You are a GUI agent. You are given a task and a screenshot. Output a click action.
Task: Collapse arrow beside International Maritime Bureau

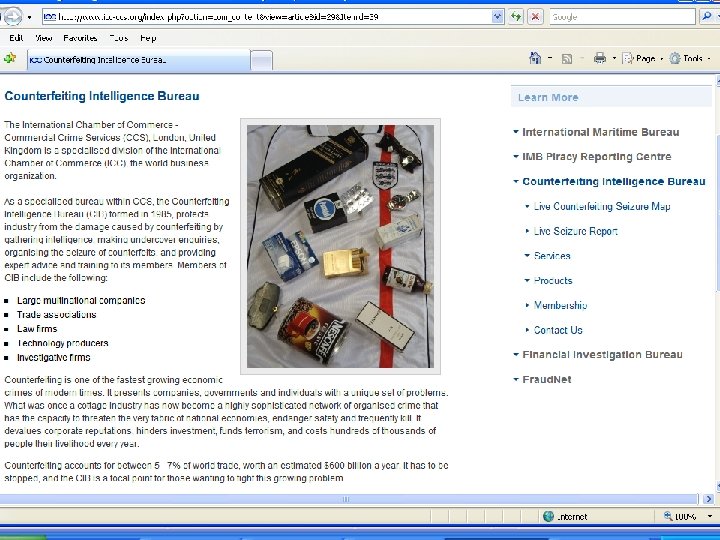click(x=516, y=132)
